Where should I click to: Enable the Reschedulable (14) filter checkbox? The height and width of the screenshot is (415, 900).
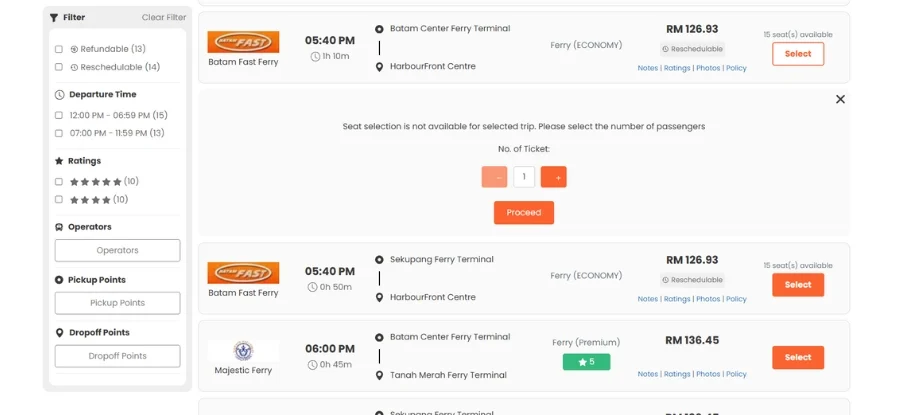tap(59, 67)
